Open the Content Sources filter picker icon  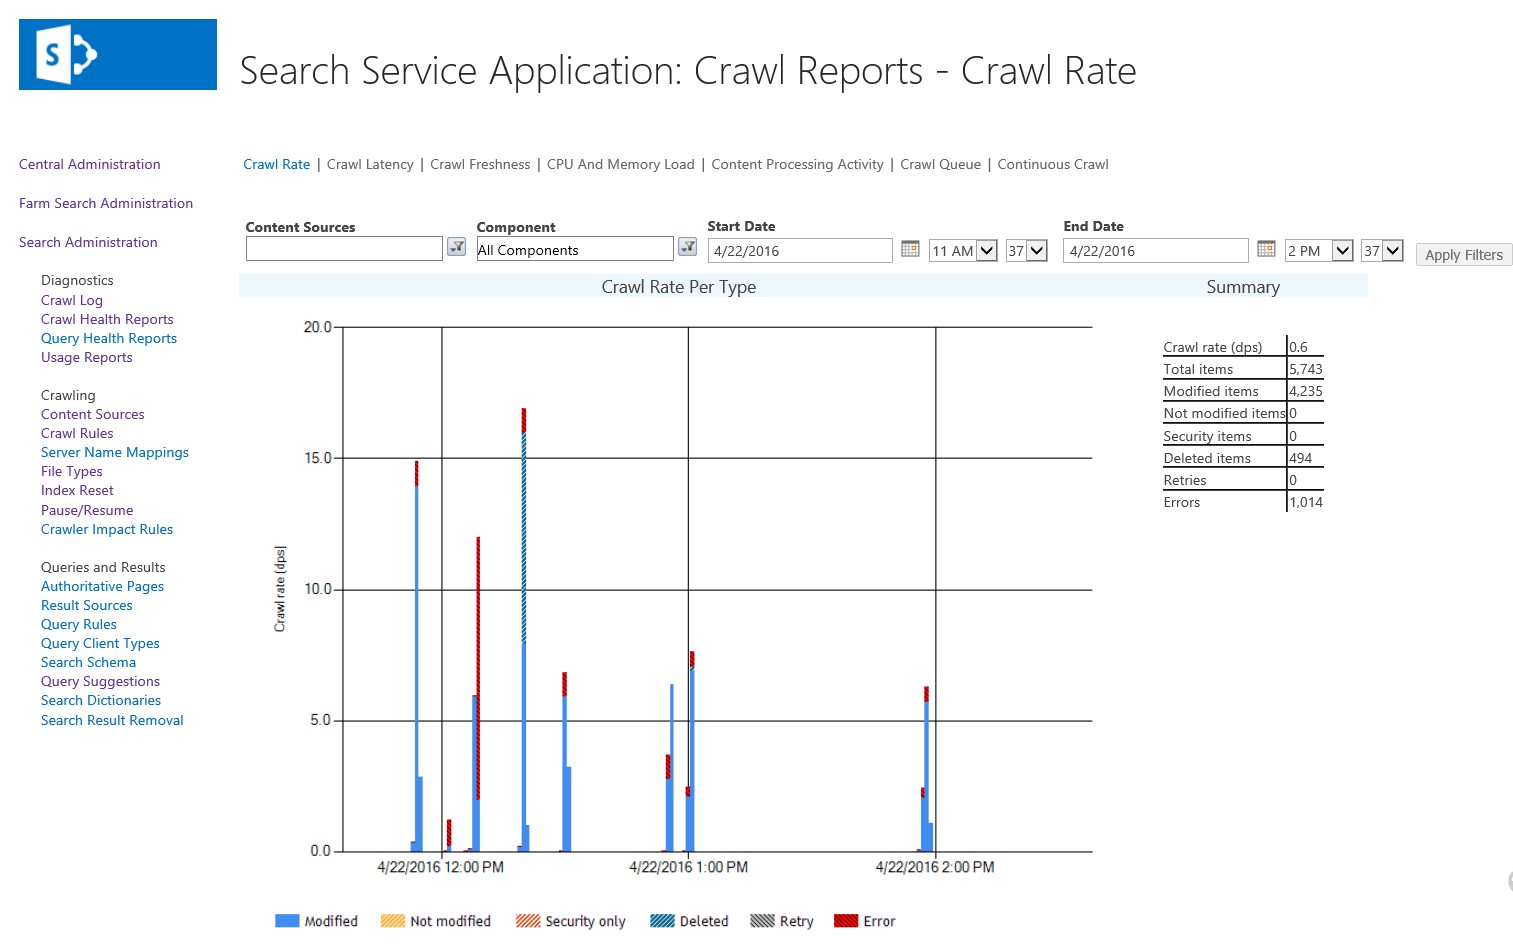click(x=456, y=247)
